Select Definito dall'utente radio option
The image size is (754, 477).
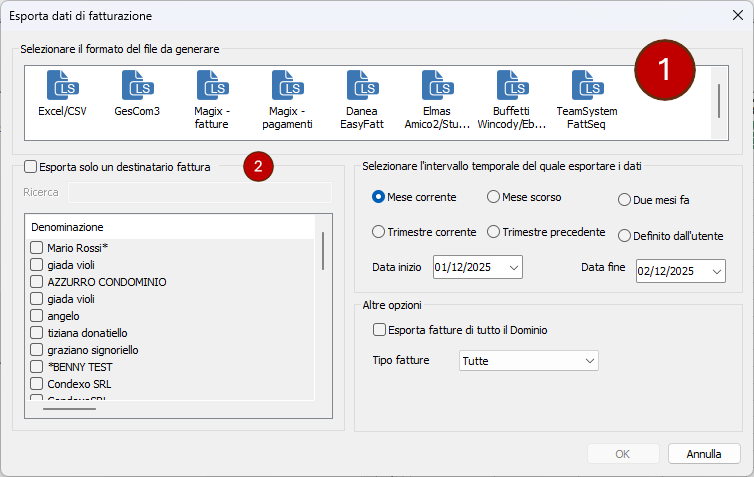(x=625, y=236)
